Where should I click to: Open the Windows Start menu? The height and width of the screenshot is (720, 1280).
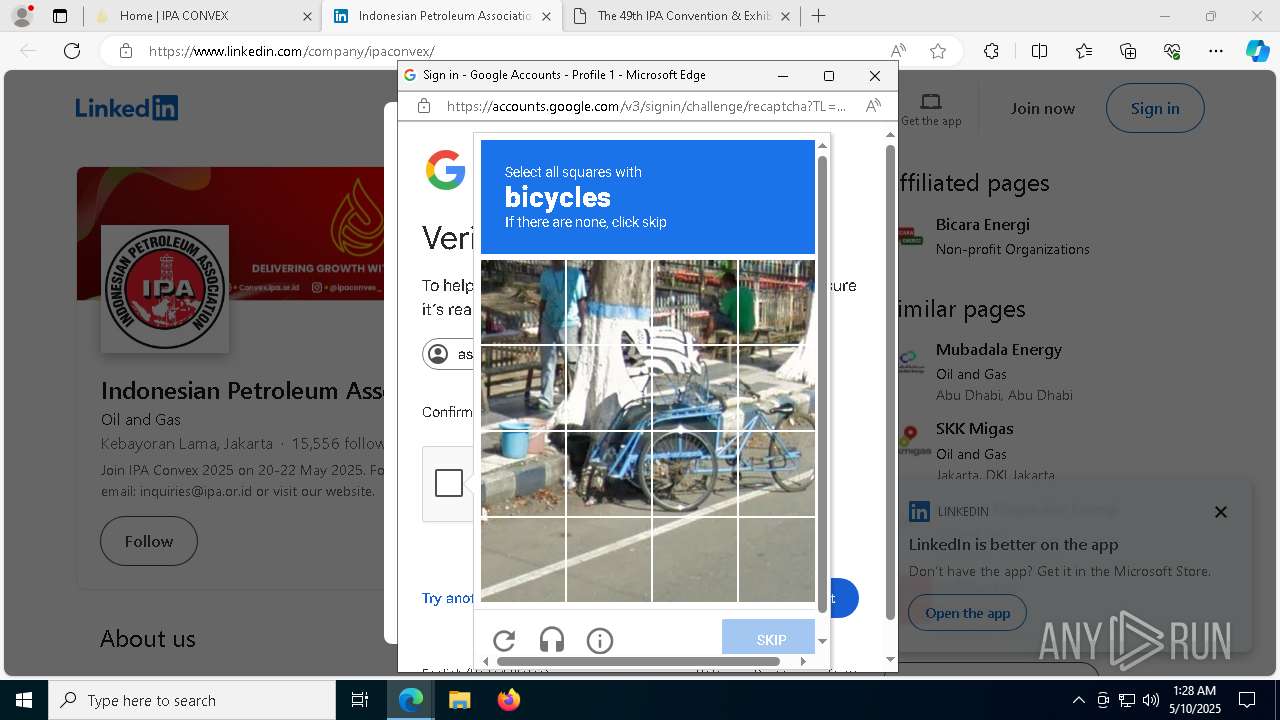click(x=24, y=700)
